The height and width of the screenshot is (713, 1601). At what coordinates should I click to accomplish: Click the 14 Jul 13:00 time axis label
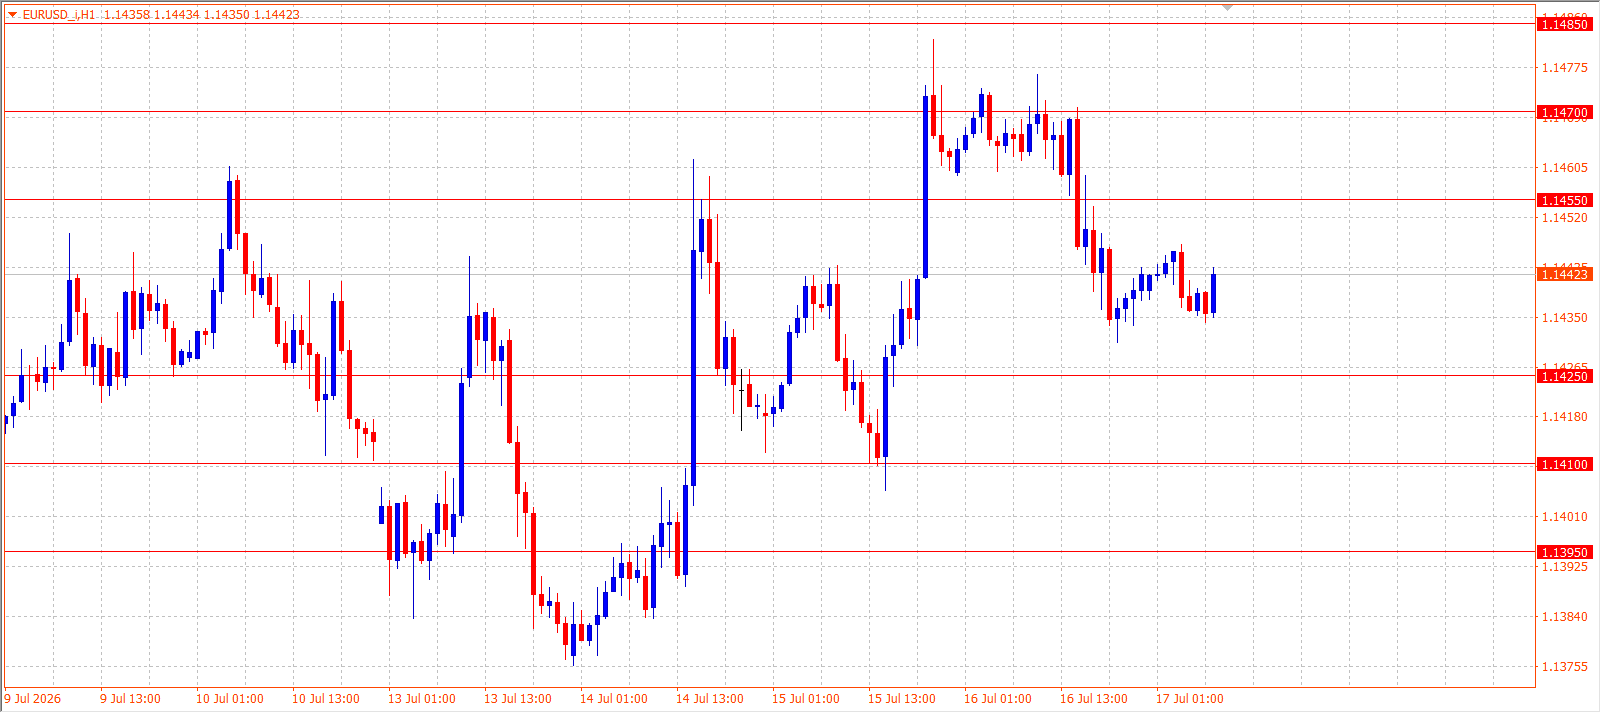(x=710, y=699)
